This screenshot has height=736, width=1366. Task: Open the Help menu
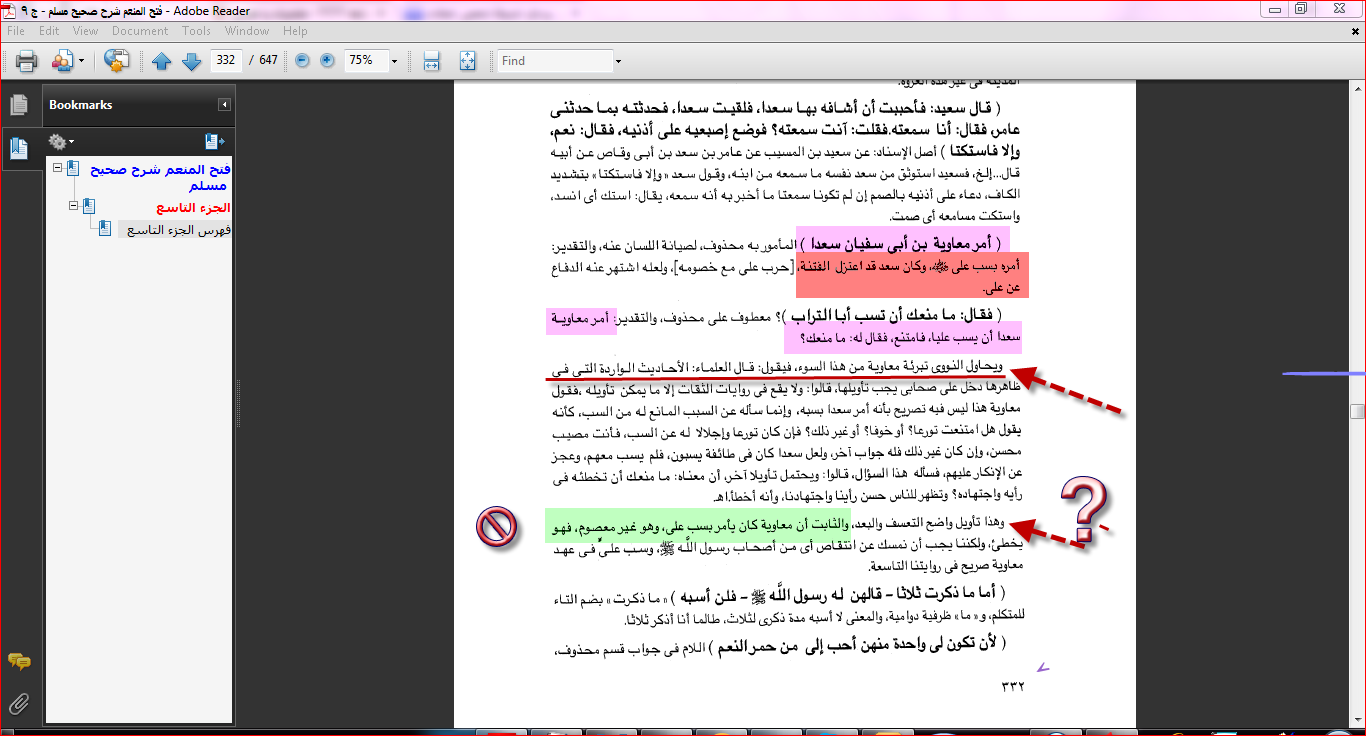point(295,31)
